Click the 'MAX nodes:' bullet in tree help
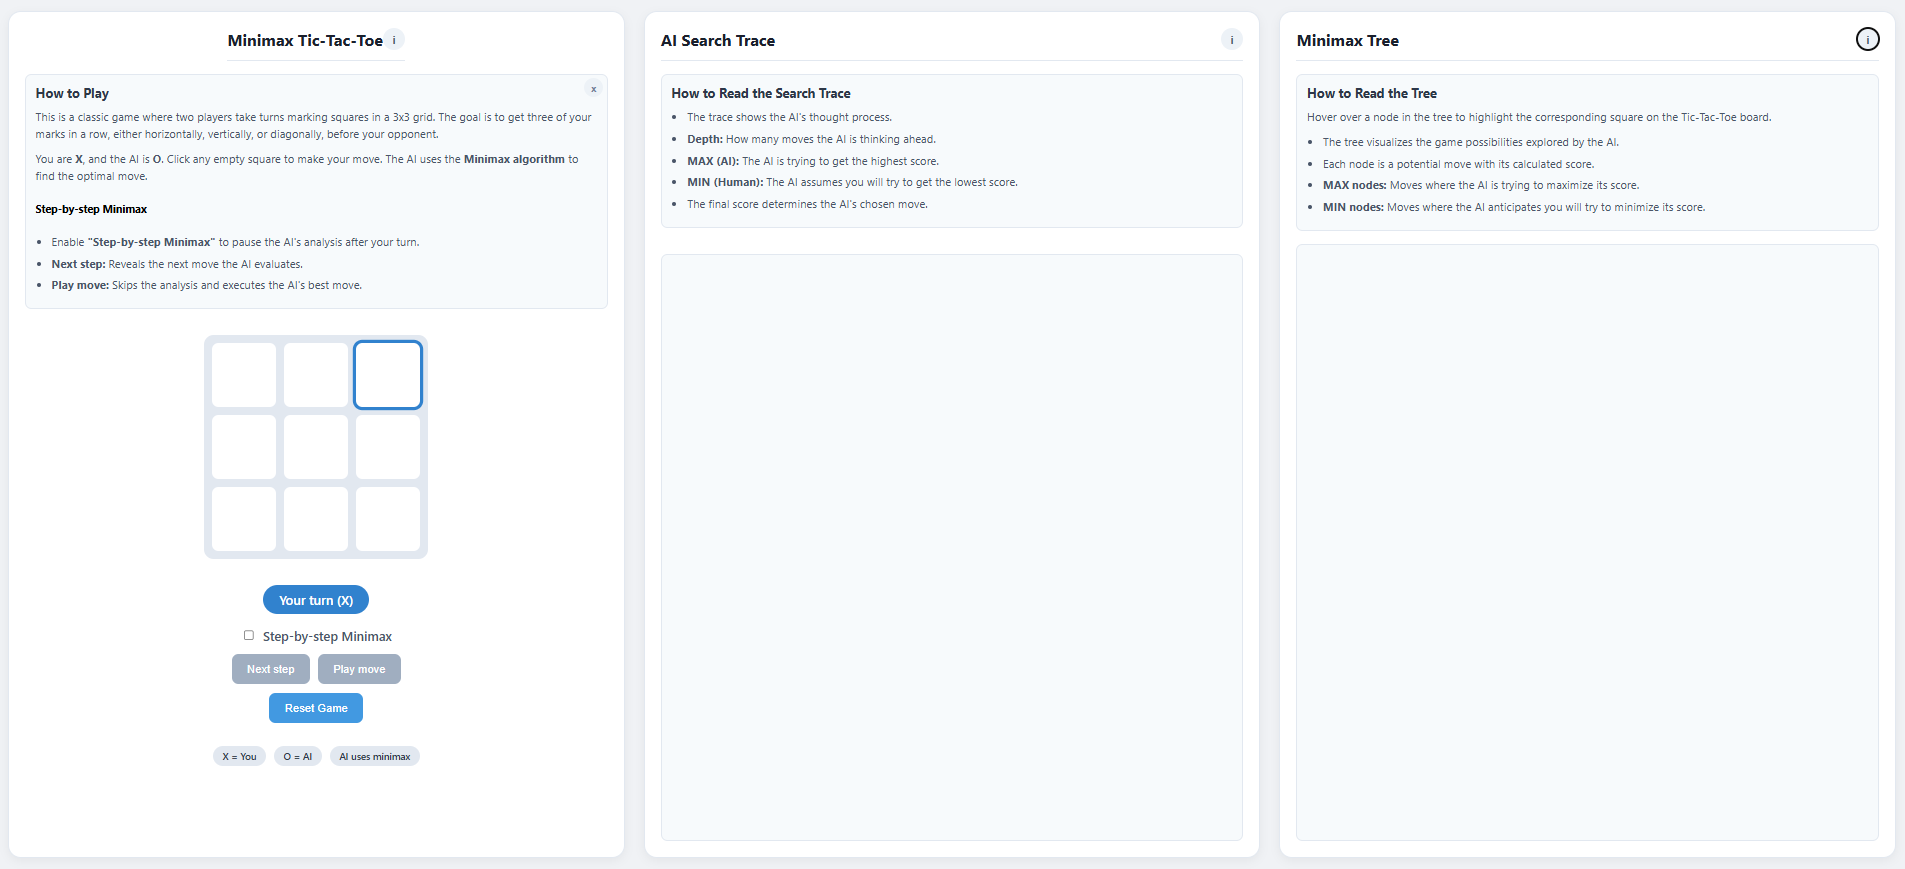1905x869 pixels. 1481,185
